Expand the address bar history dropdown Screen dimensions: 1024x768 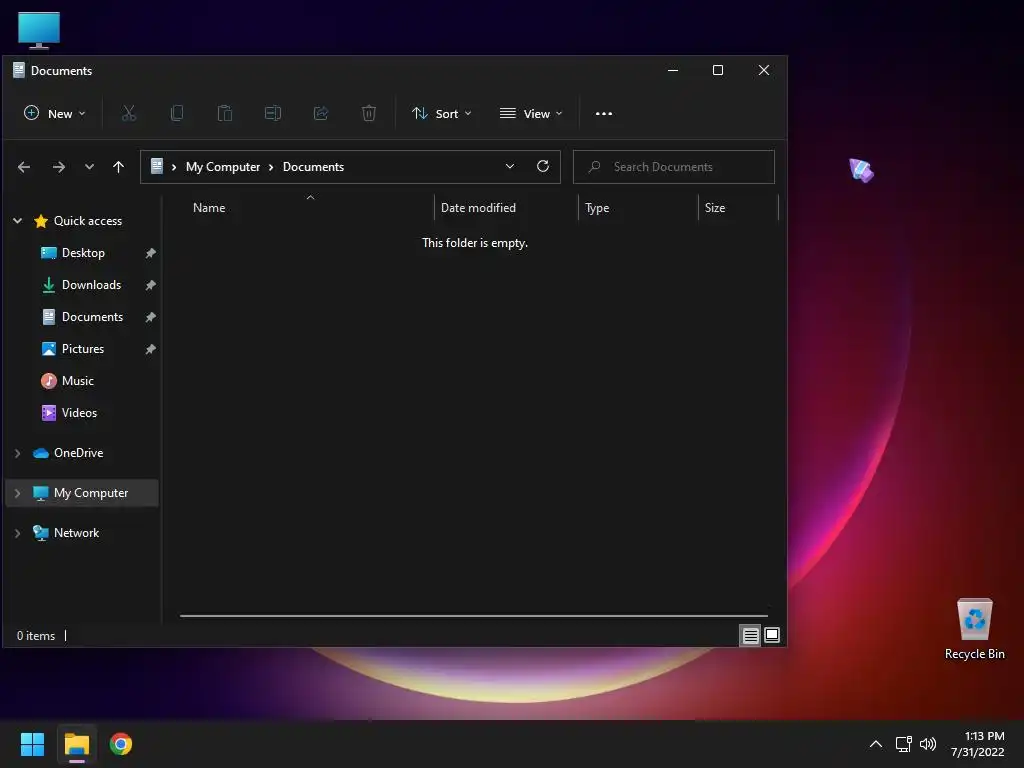(x=510, y=167)
